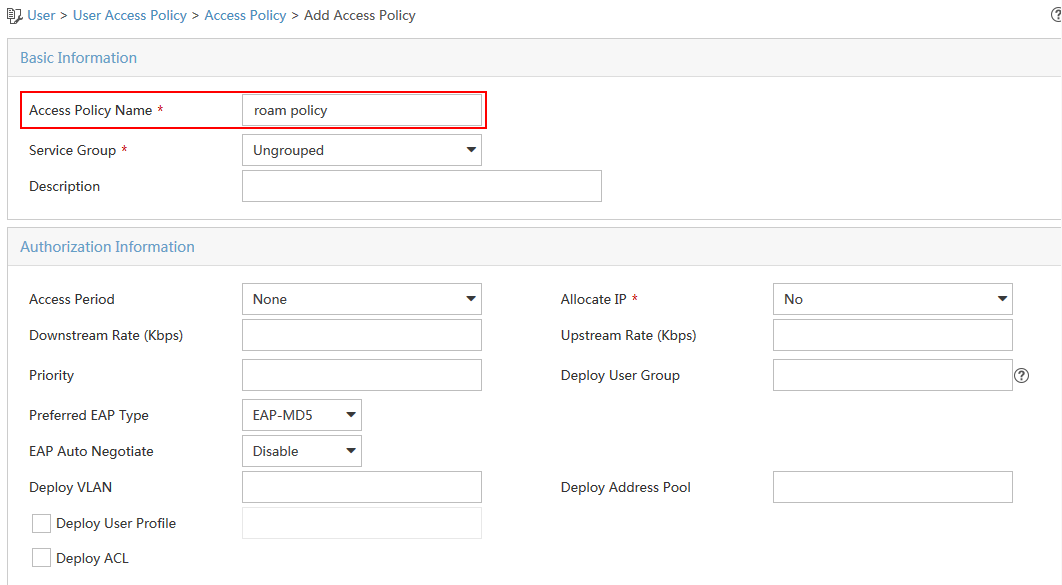
Task: Click the Downstream Rate (Kbps) field
Action: pos(362,335)
